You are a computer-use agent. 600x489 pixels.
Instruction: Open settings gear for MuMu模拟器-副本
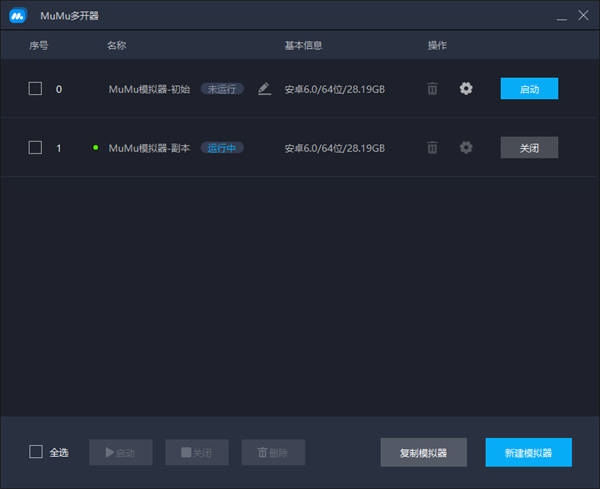[466, 147]
